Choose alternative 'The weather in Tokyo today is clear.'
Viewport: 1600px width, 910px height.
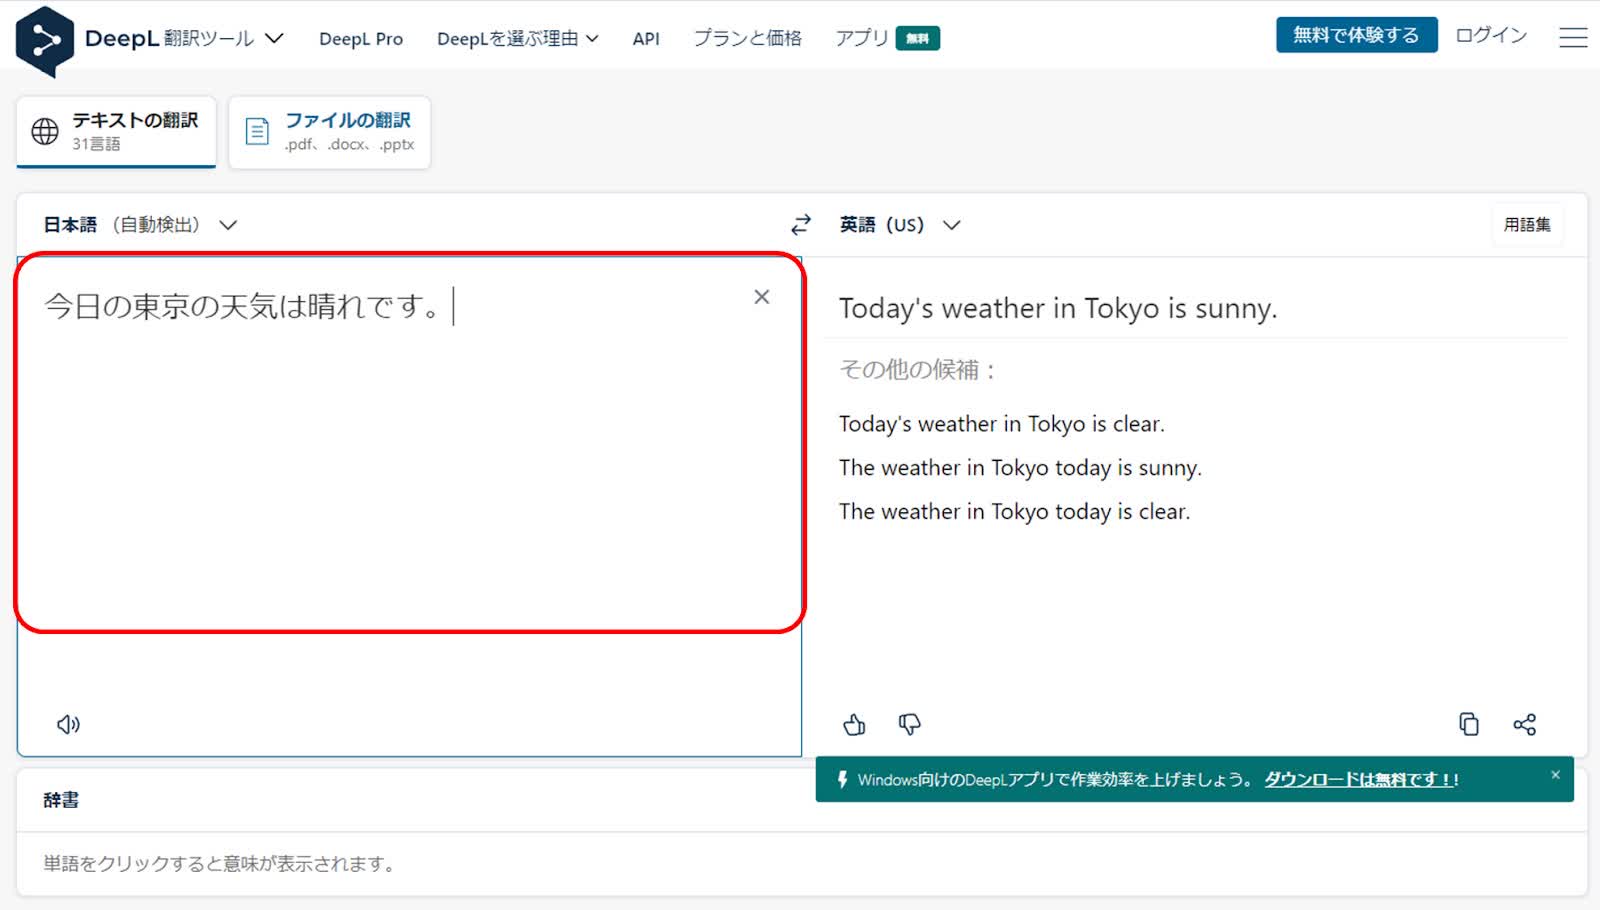(1014, 512)
